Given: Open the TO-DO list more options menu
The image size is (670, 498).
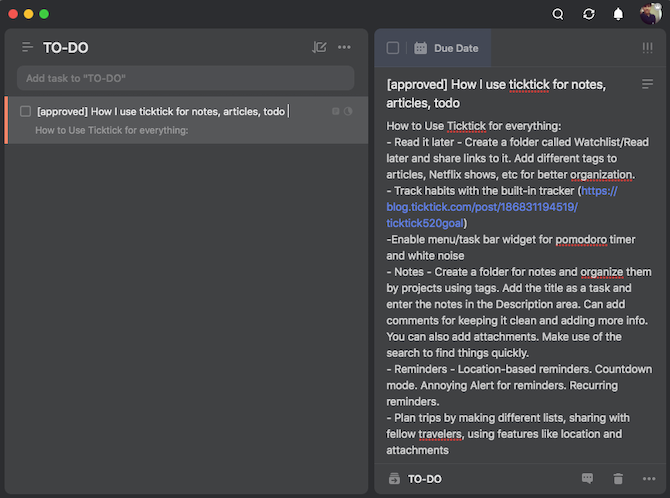Looking at the screenshot, I should pos(344,47).
